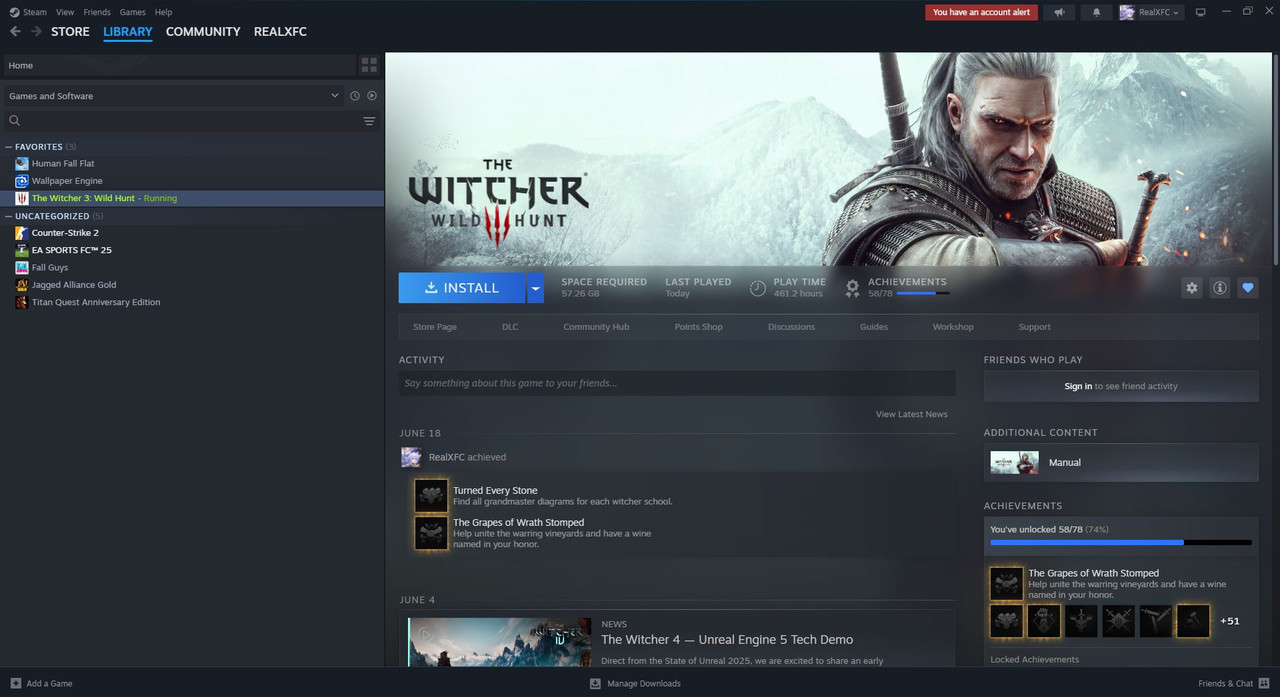Show ready-to-play games icon
Image resolution: width=1280 pixels, height=697 pixels.
[372, 96]
